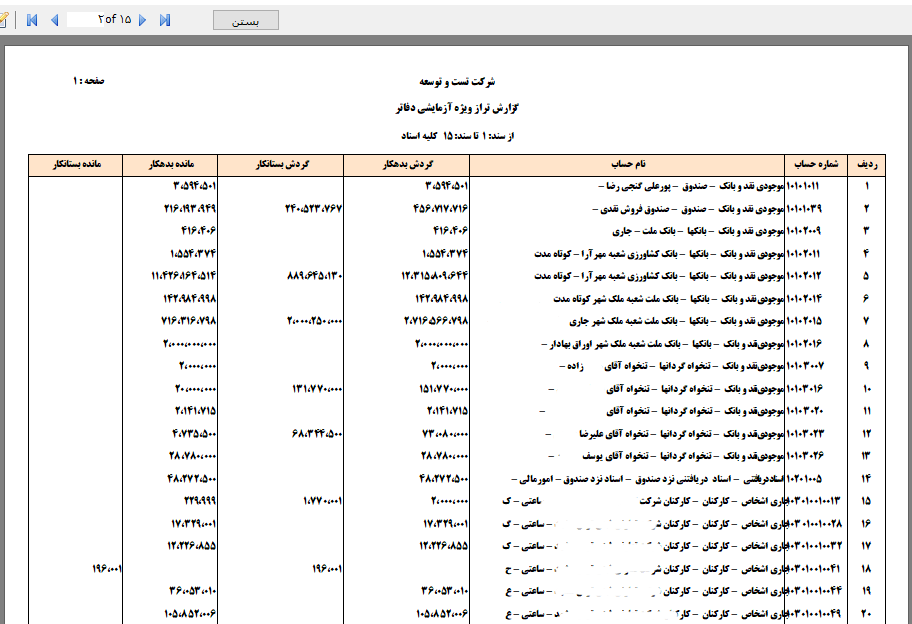Screen dimensions: 912x624
Task: Click the value ۲,۰۰۰,۲۵۰,۰۰۰
Action: tap(315, 321)
